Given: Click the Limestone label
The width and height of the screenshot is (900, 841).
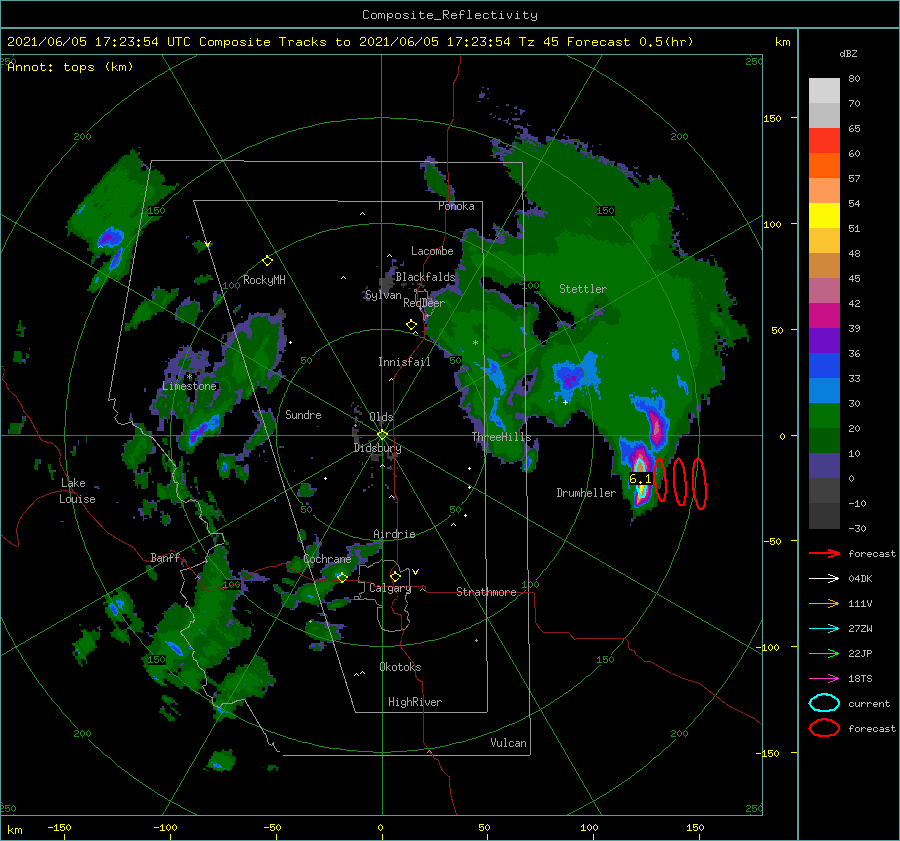Looking at the screenshot, I should (x=189, y=386).
